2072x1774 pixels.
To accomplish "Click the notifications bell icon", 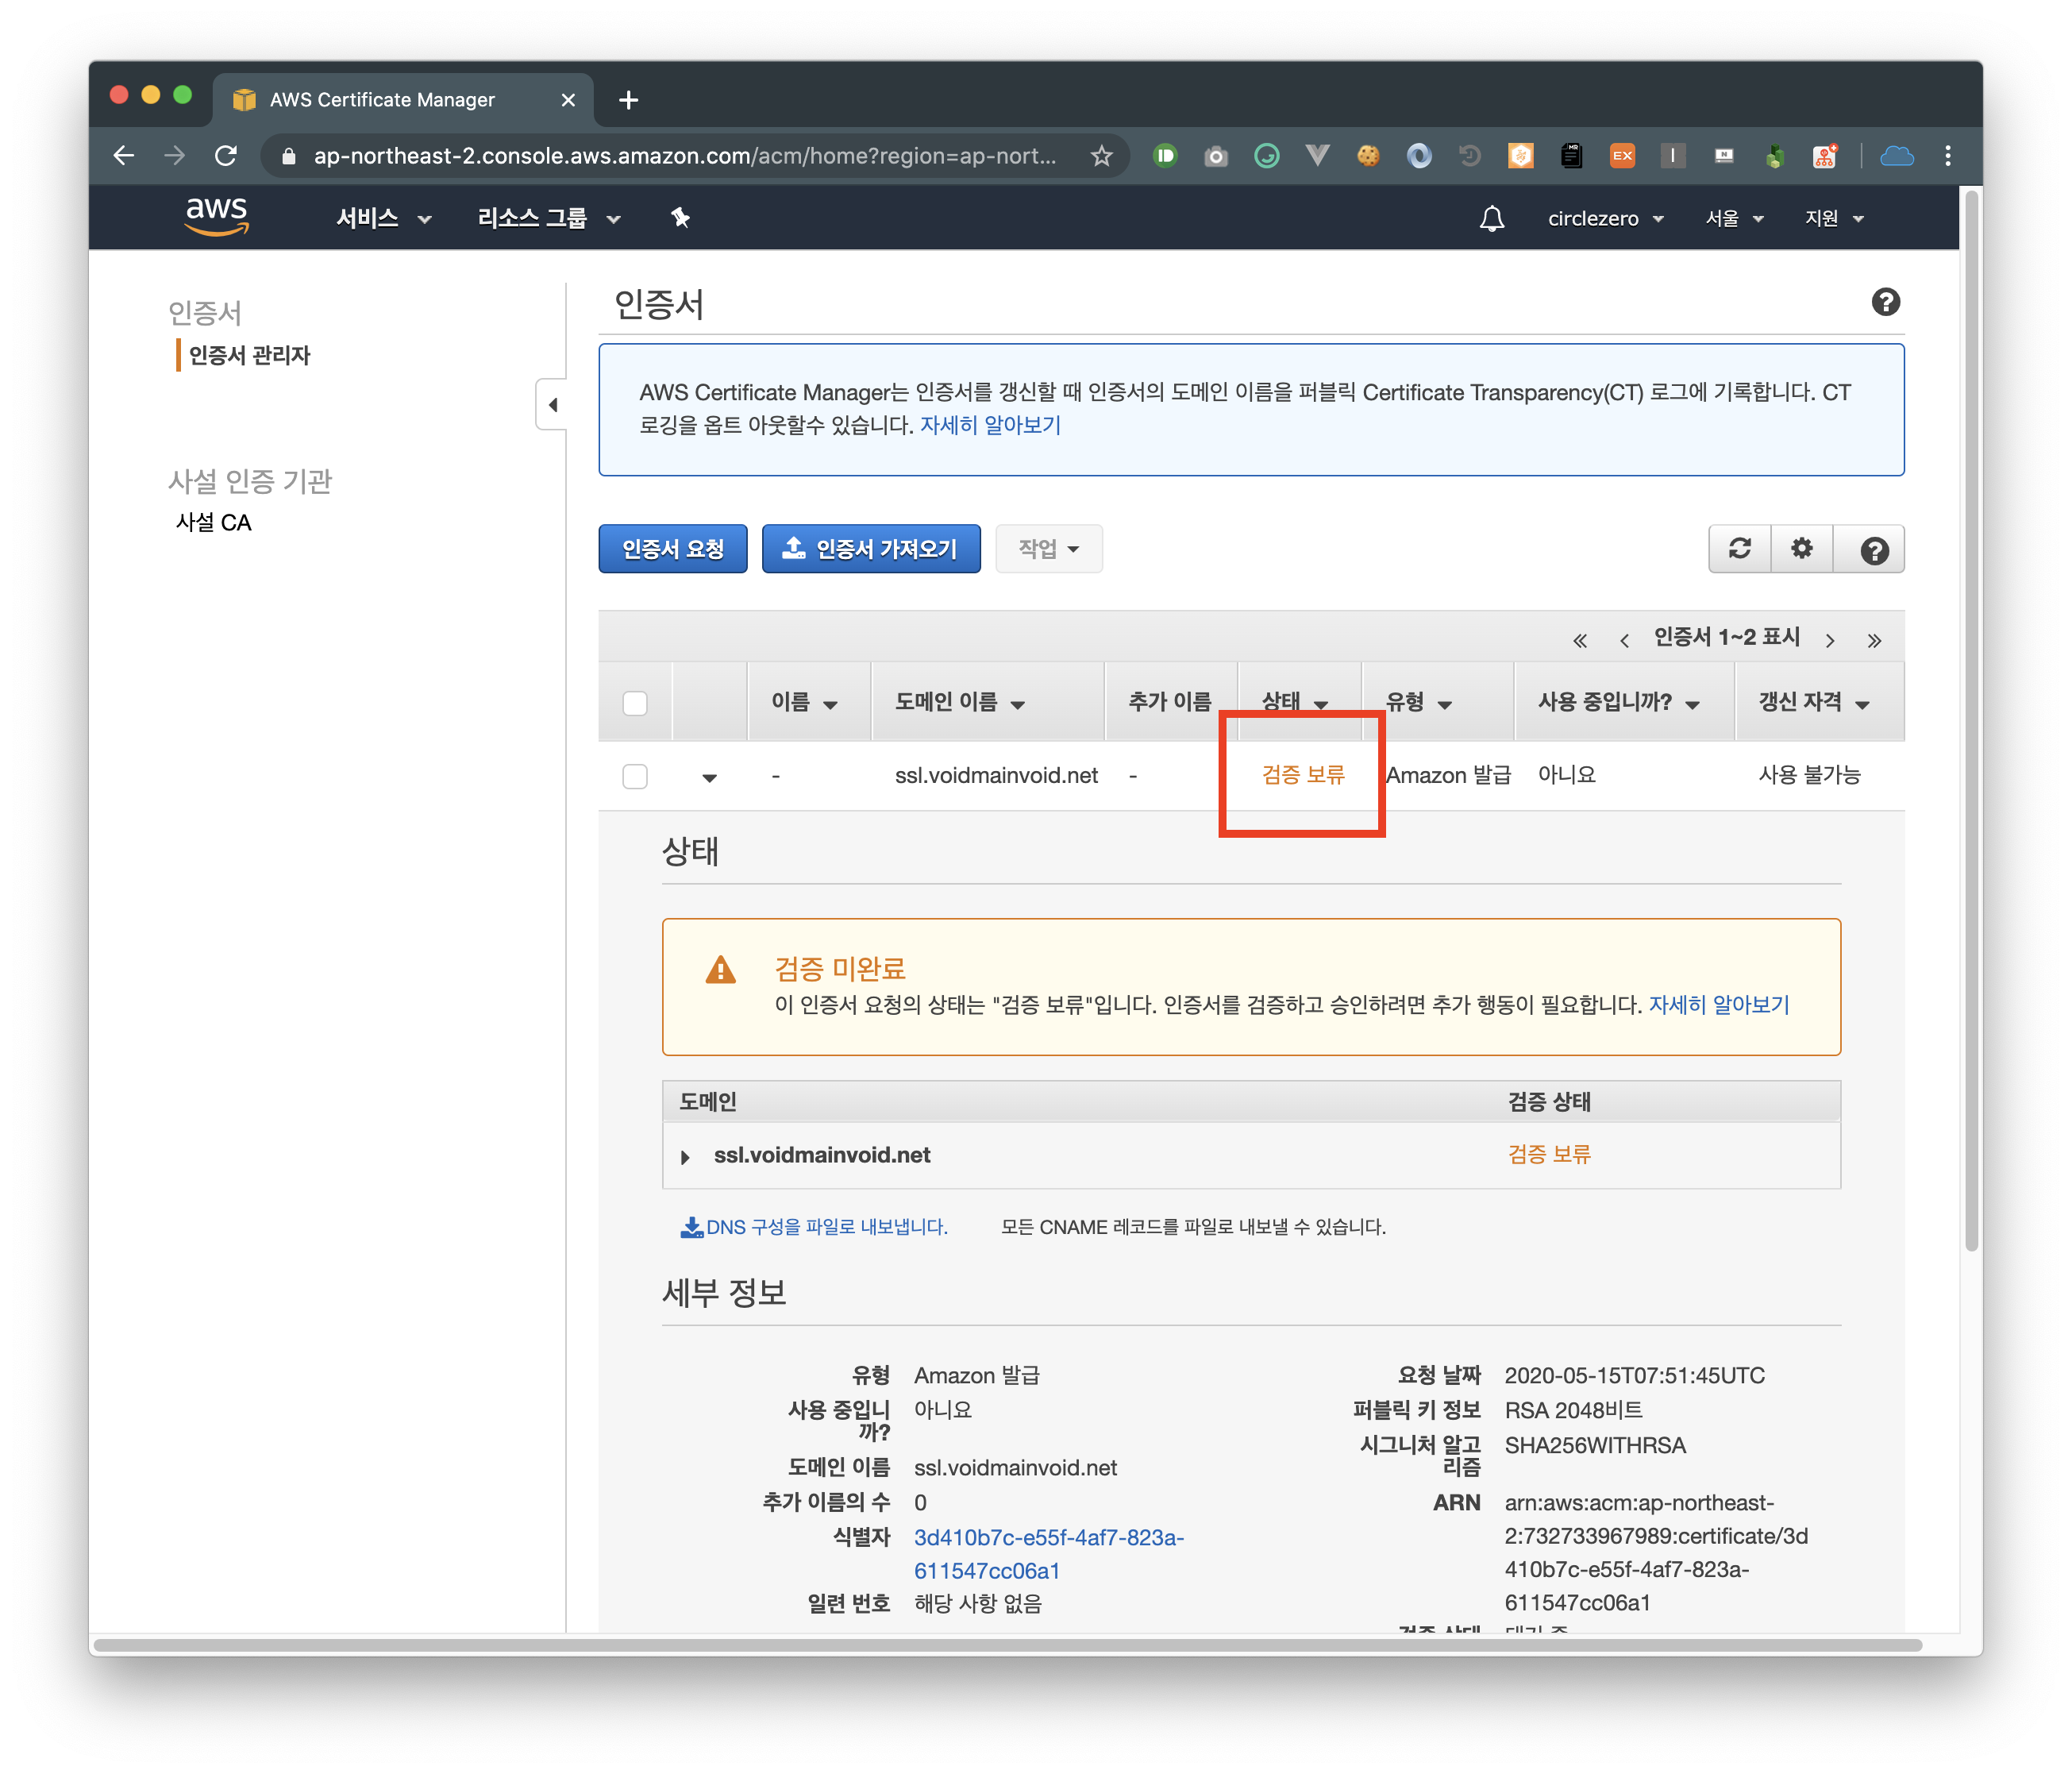I will (1491, 218).
